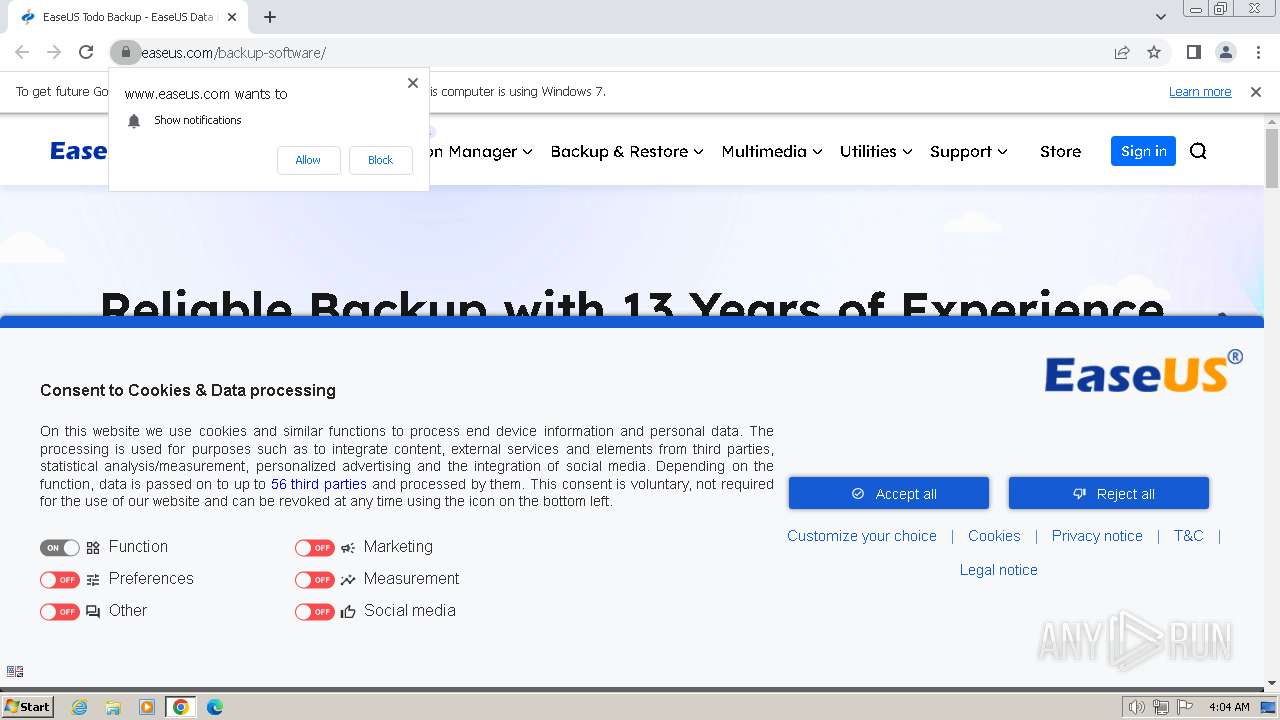The image size is (1280, 720).
Task: Open the tab search chevron
Action: 1160,17
